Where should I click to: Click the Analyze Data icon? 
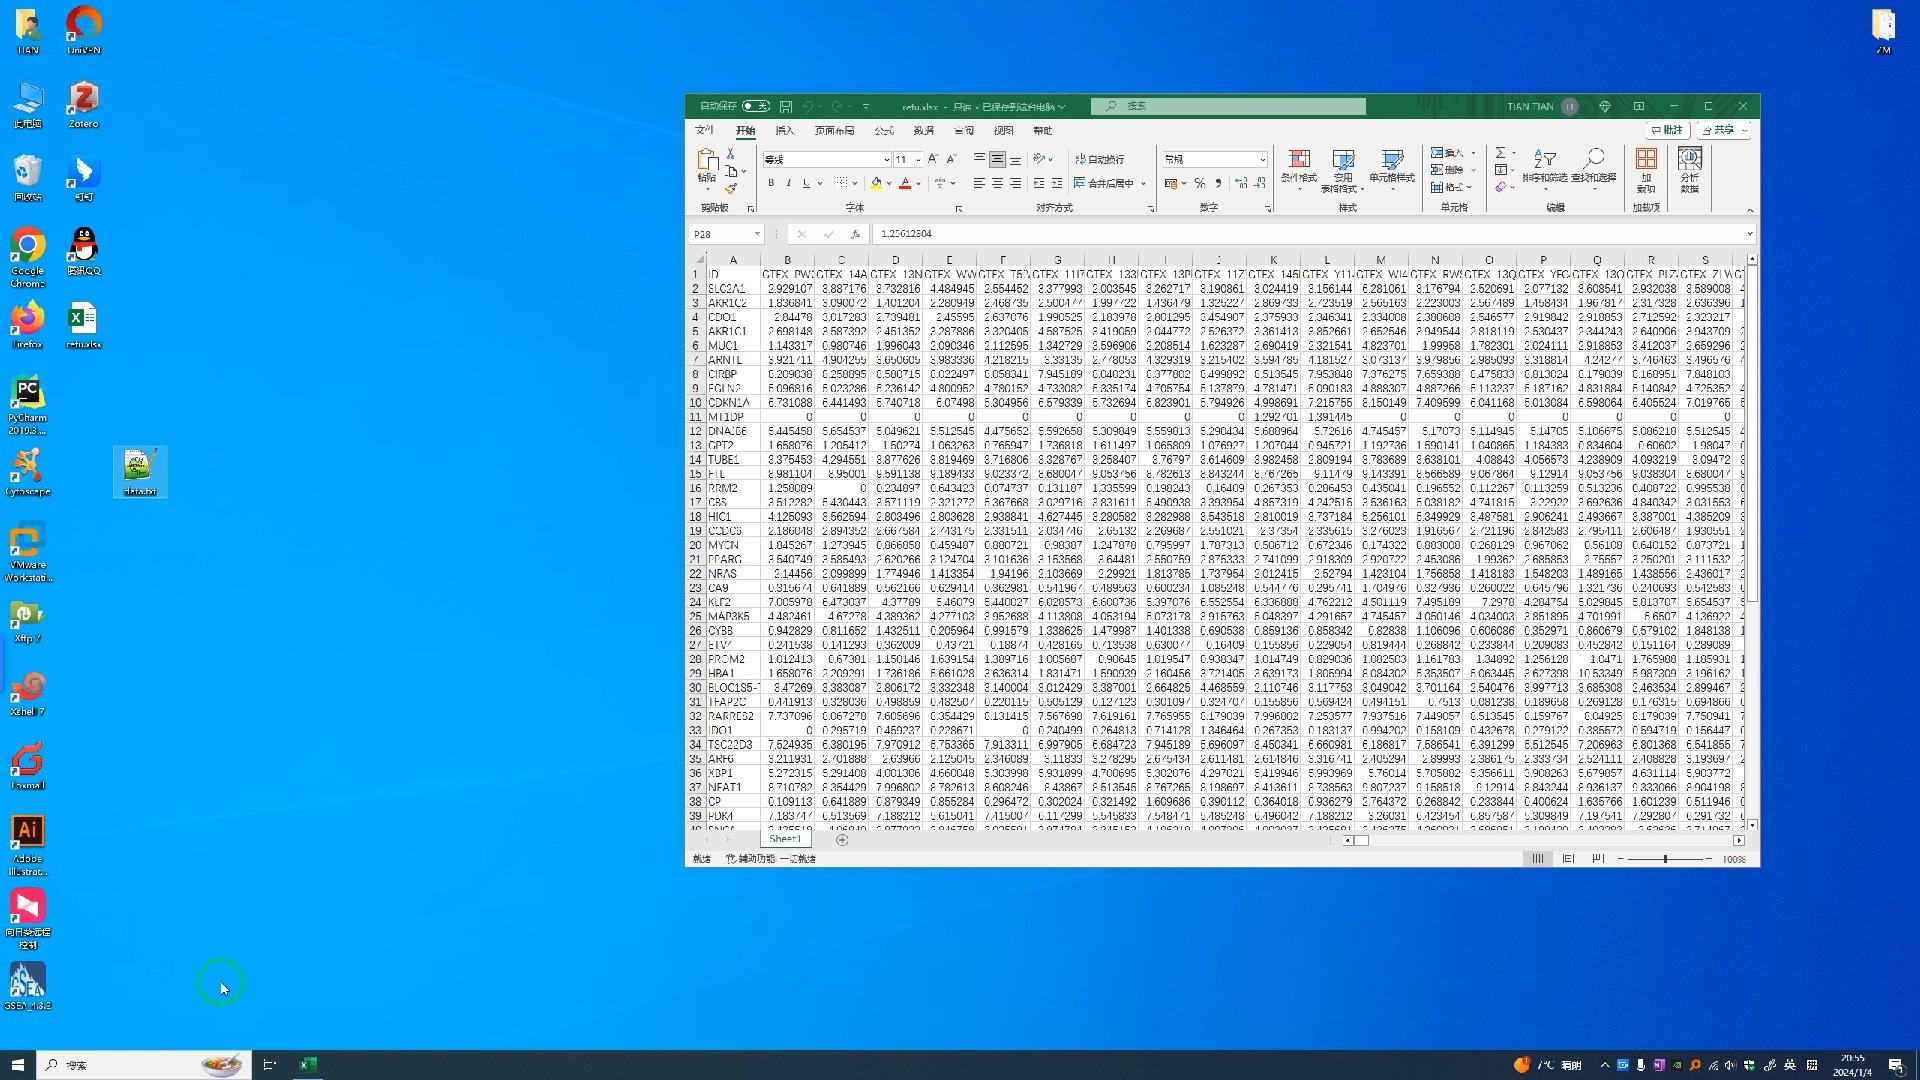tap(1690, 170)
